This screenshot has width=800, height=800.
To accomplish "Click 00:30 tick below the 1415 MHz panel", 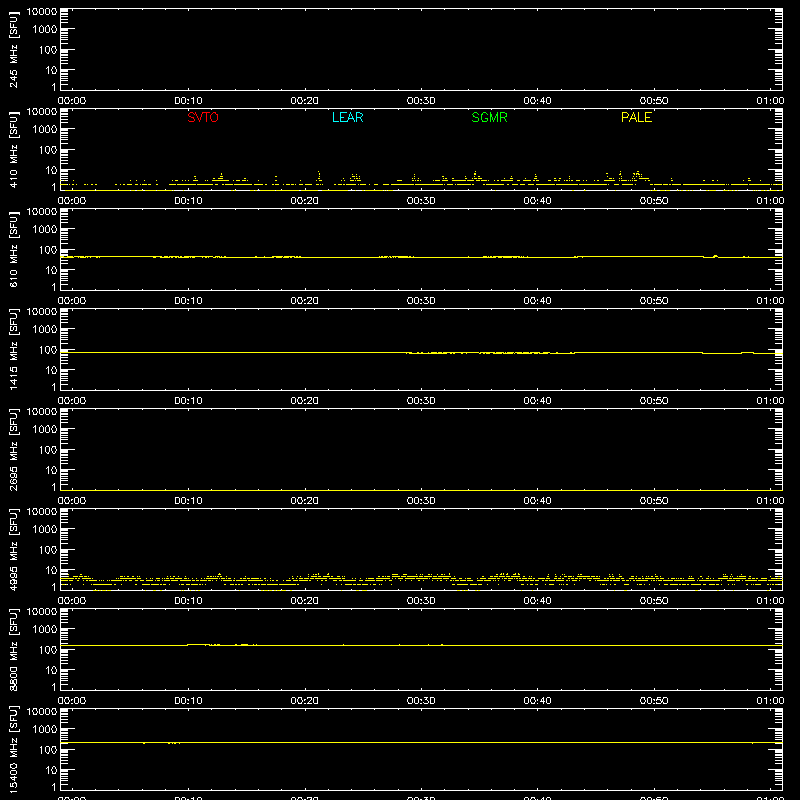I will click(x=421, y=401).
